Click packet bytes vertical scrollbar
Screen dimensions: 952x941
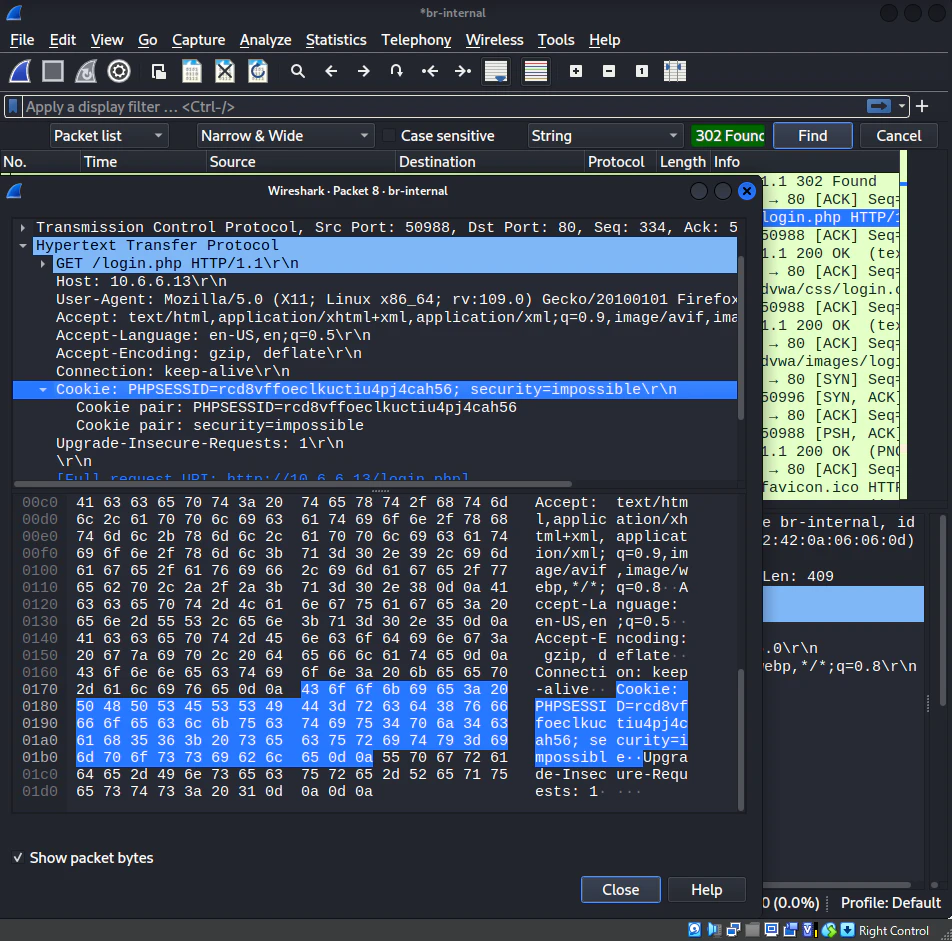coord(741,739)
